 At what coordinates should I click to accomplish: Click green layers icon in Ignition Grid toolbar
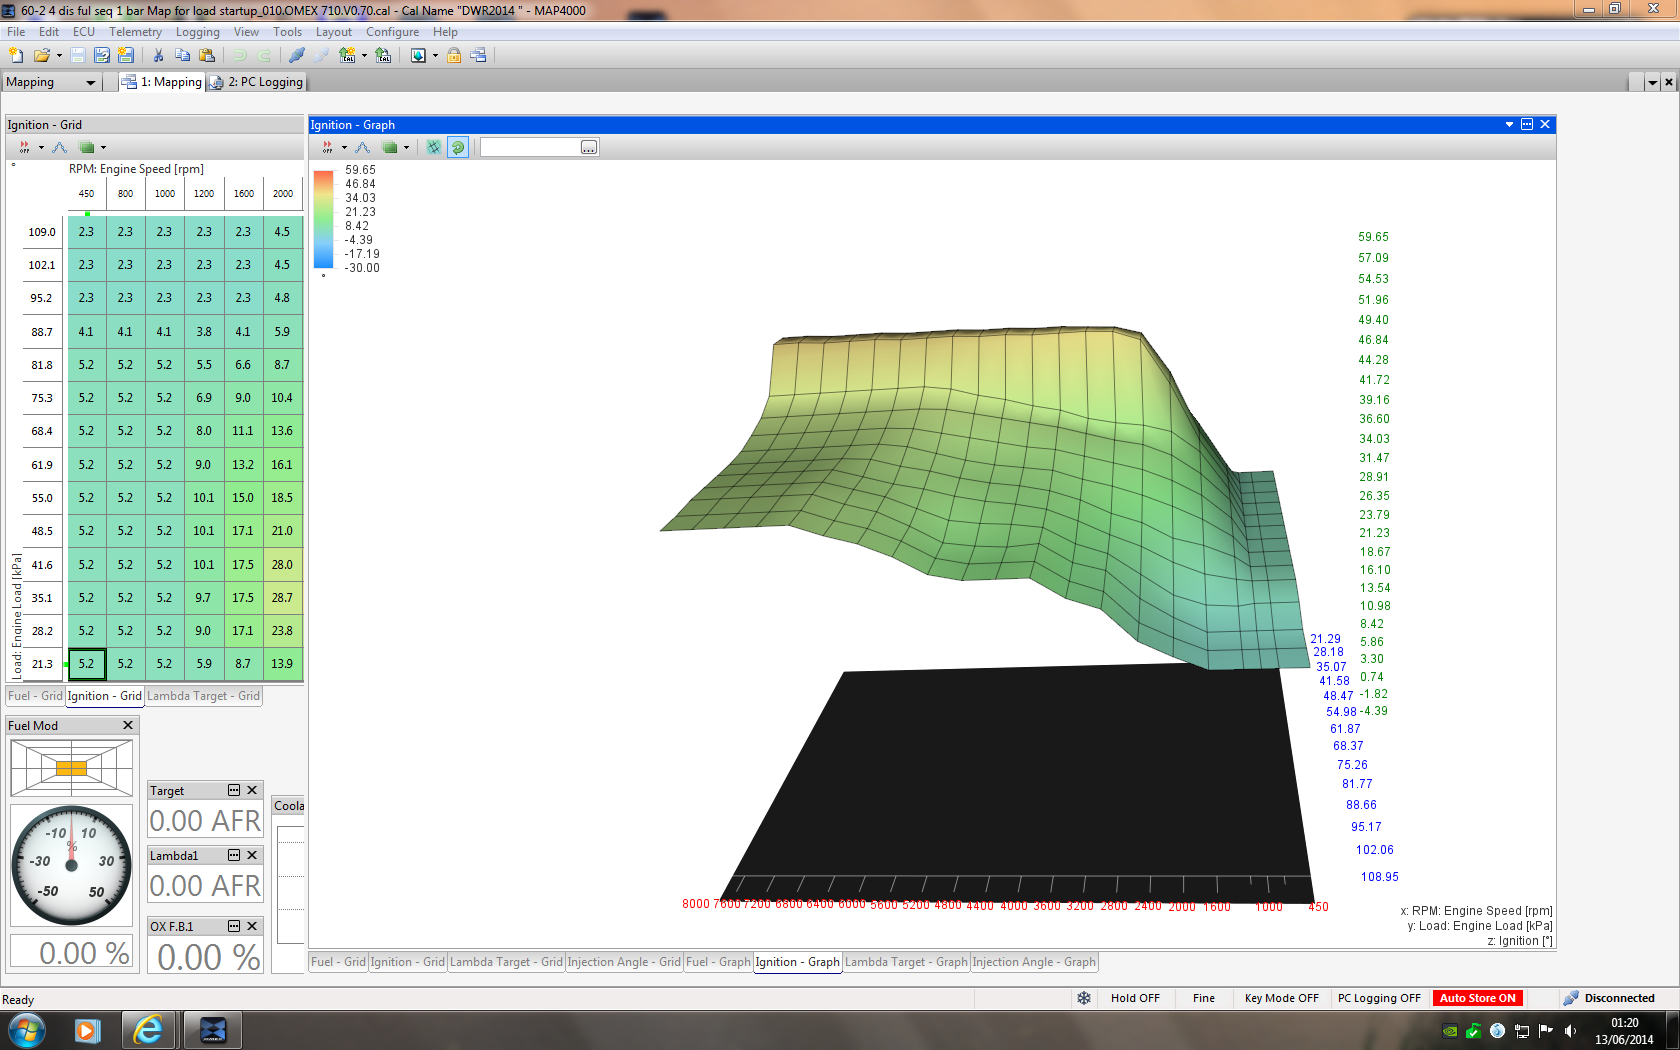(x=87, y=147)
